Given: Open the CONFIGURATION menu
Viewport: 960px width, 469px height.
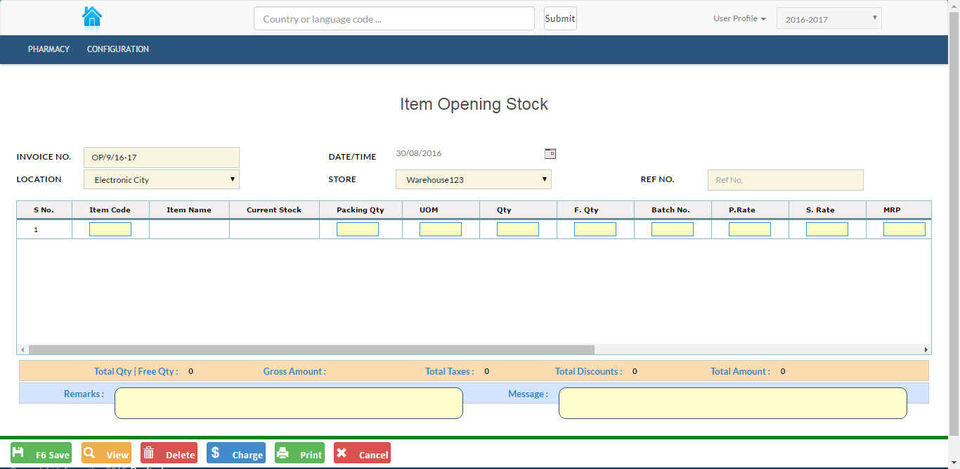Looking at the screenshot, I should pyautogui.click(x=118, y=49).
